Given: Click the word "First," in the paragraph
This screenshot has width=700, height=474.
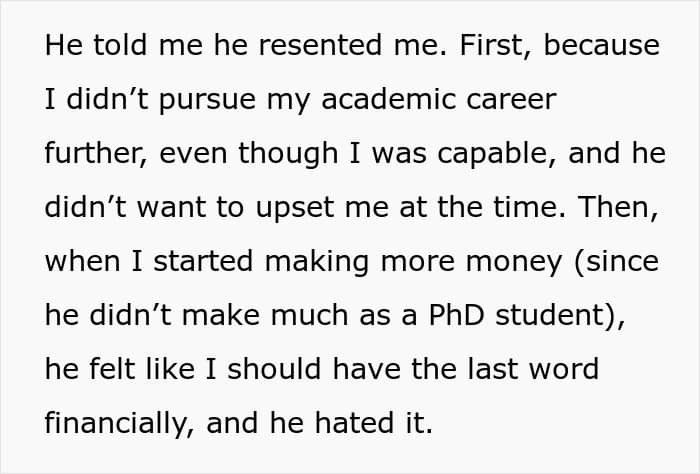Looking at the screenshot, I should [496, 46].
